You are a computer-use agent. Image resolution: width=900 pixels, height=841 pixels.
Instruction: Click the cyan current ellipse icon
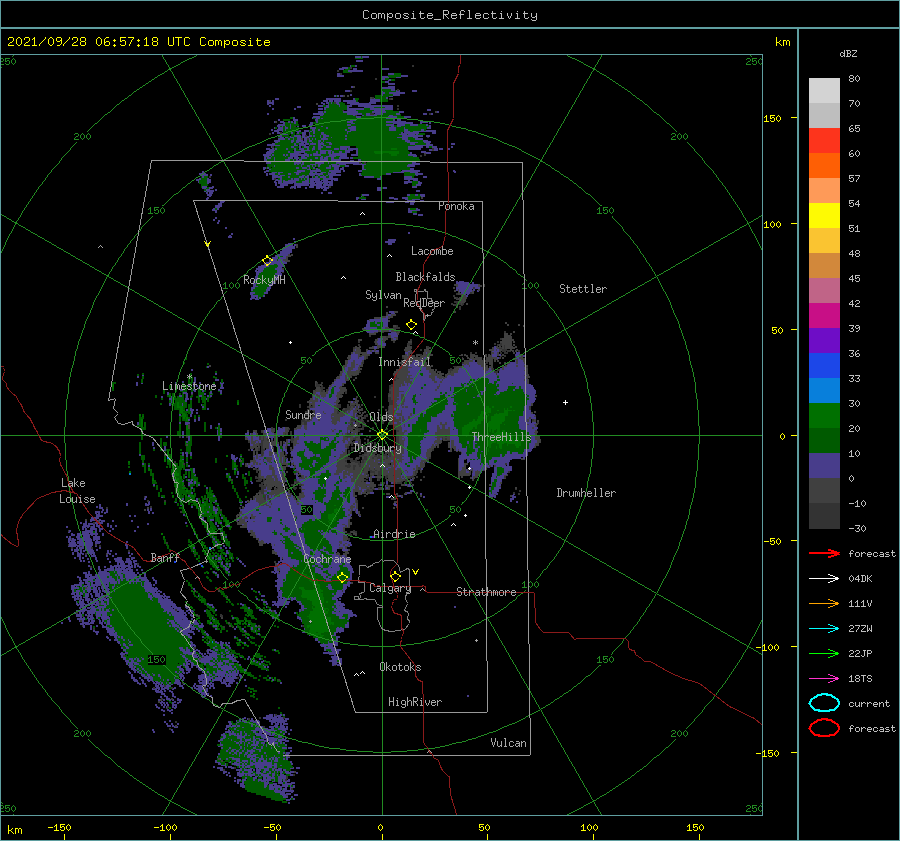(824, 703)
